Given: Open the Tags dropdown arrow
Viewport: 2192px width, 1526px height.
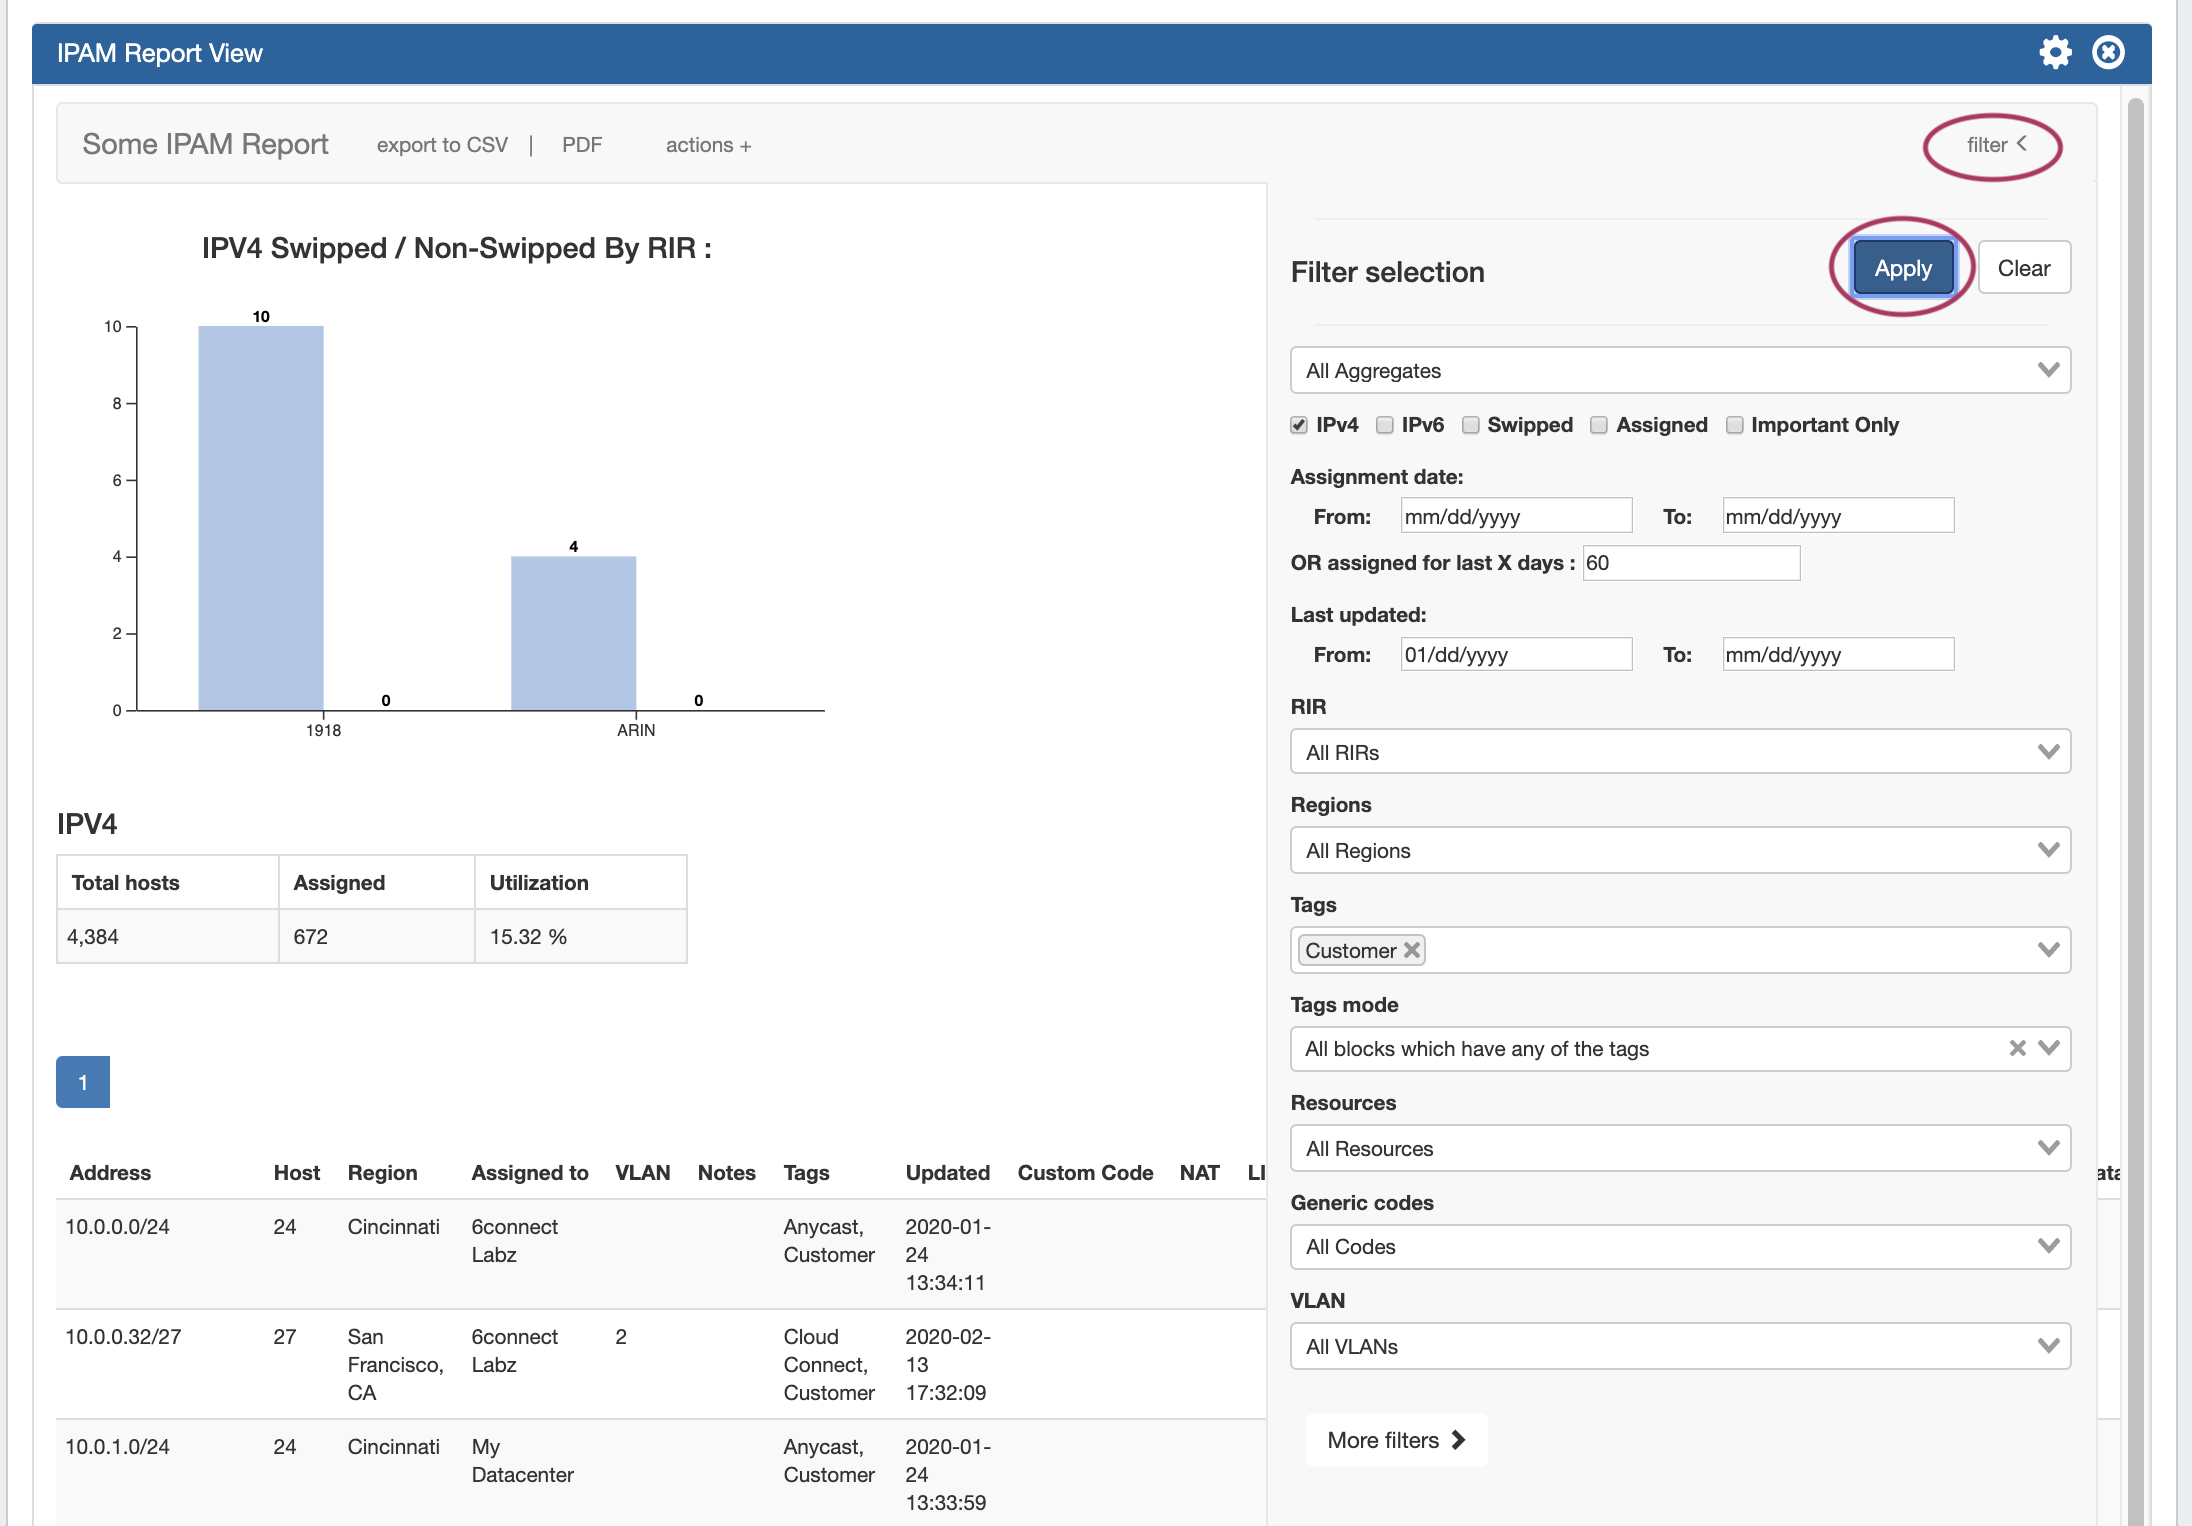Looking at the screenshot, I should pos(2048,950).
